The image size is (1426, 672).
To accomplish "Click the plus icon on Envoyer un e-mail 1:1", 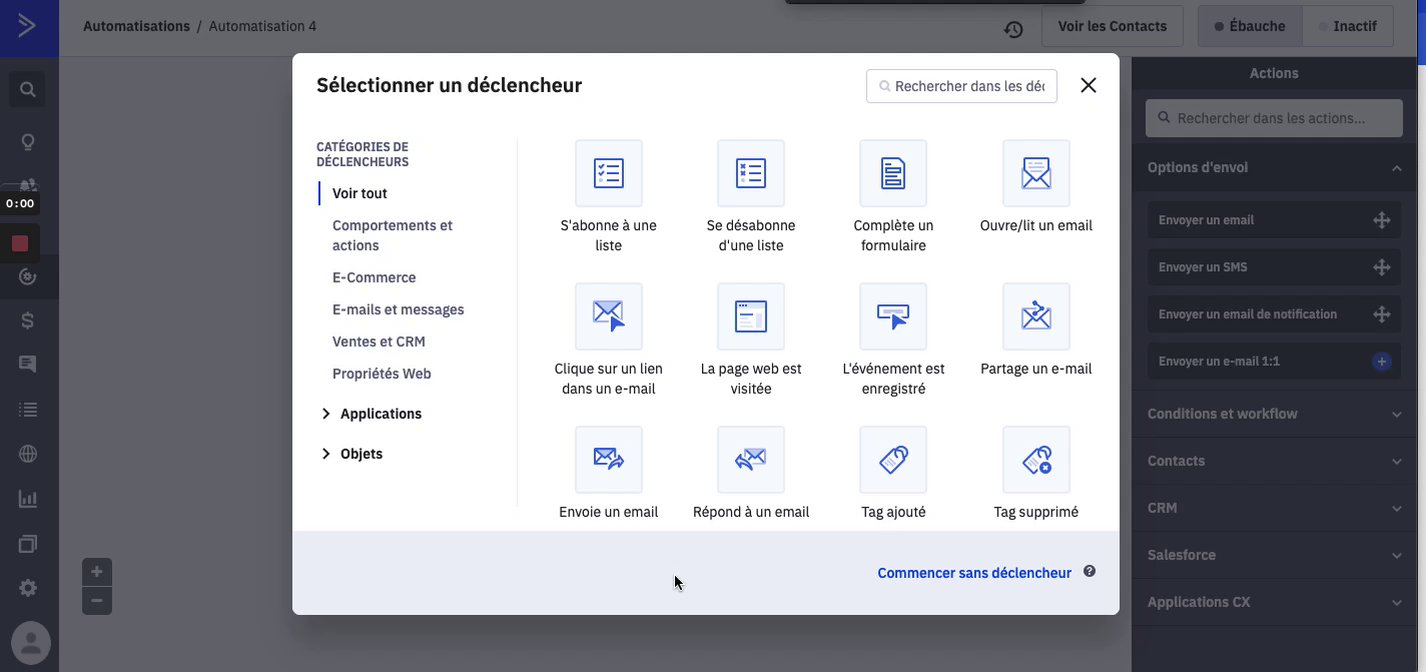I will [1382, 361].
